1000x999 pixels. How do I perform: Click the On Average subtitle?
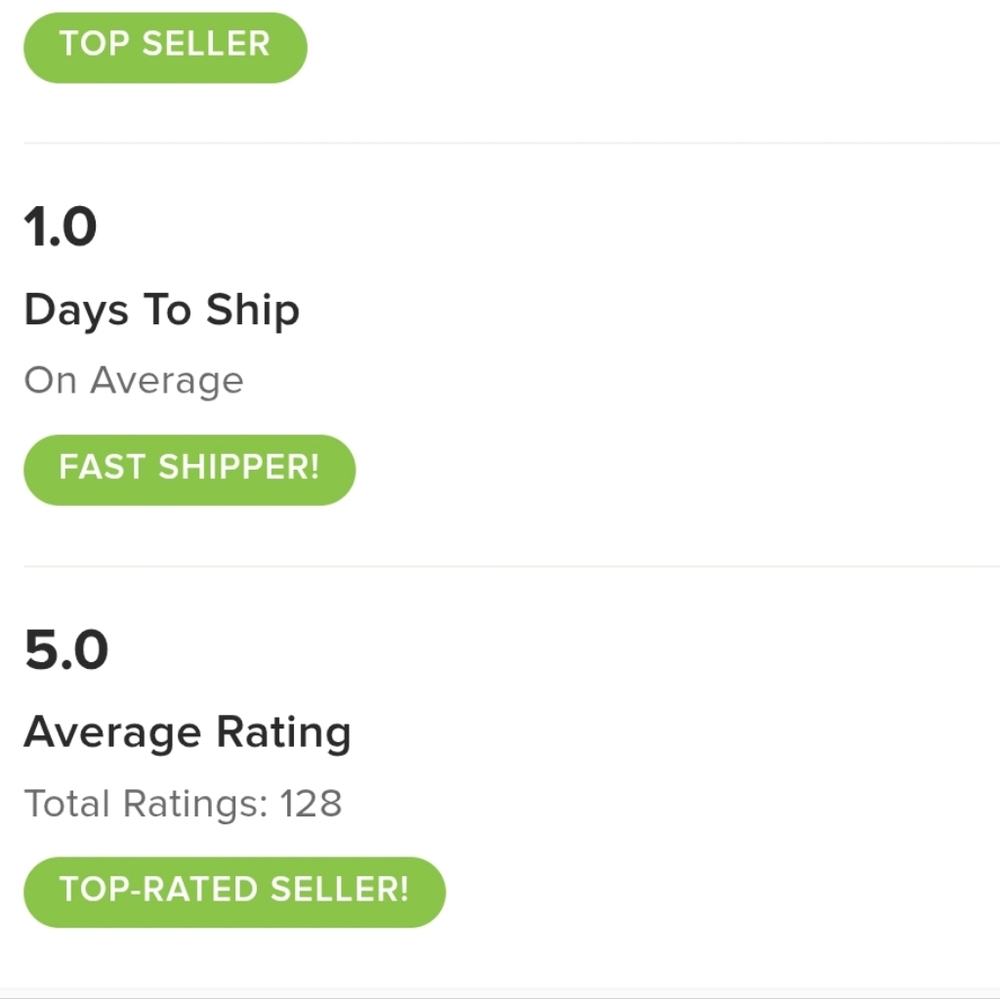pos(133,381)
